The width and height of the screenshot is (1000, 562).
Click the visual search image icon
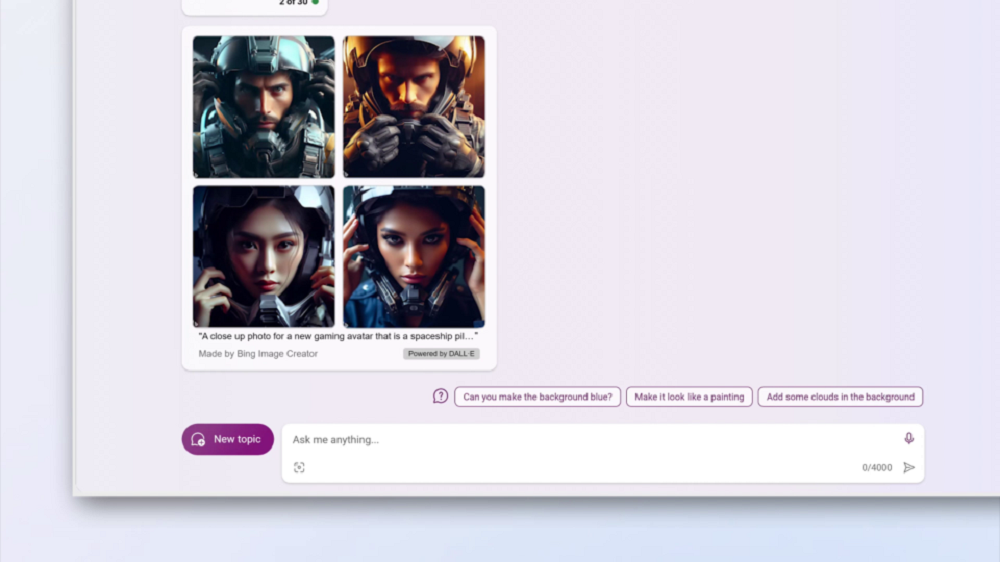tap(299, 468)
